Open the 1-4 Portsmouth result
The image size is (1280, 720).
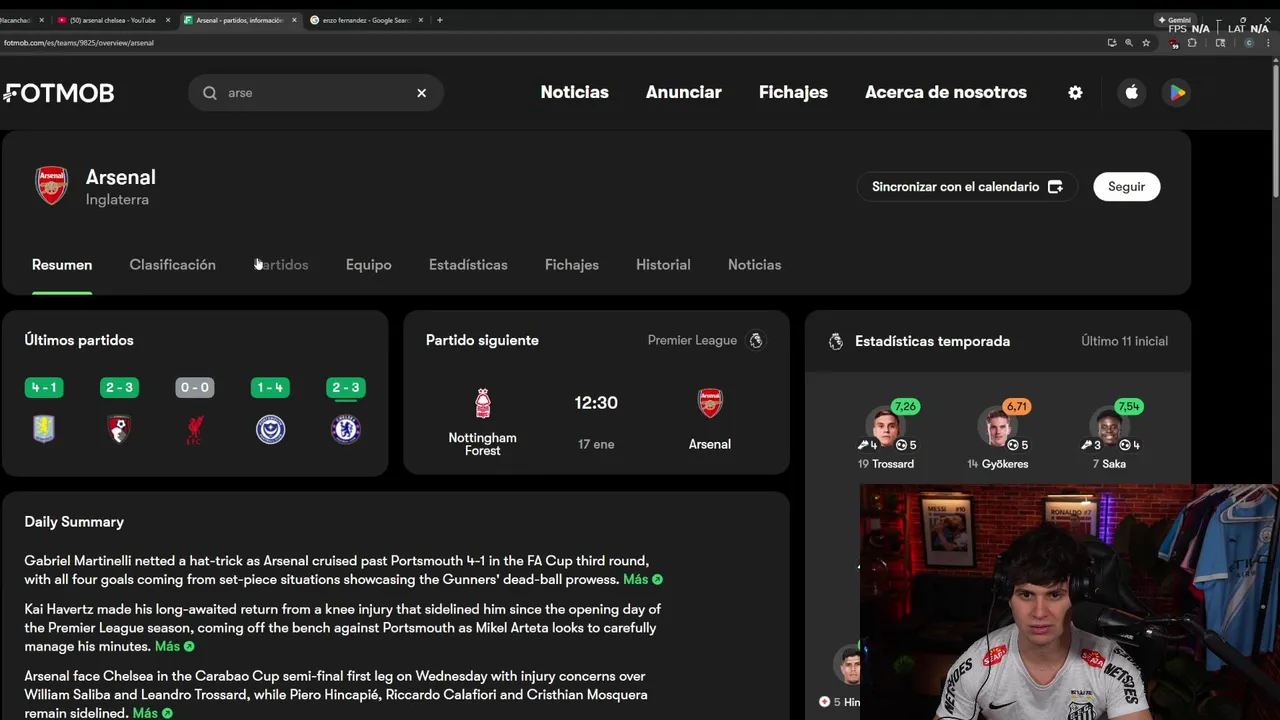270,388
